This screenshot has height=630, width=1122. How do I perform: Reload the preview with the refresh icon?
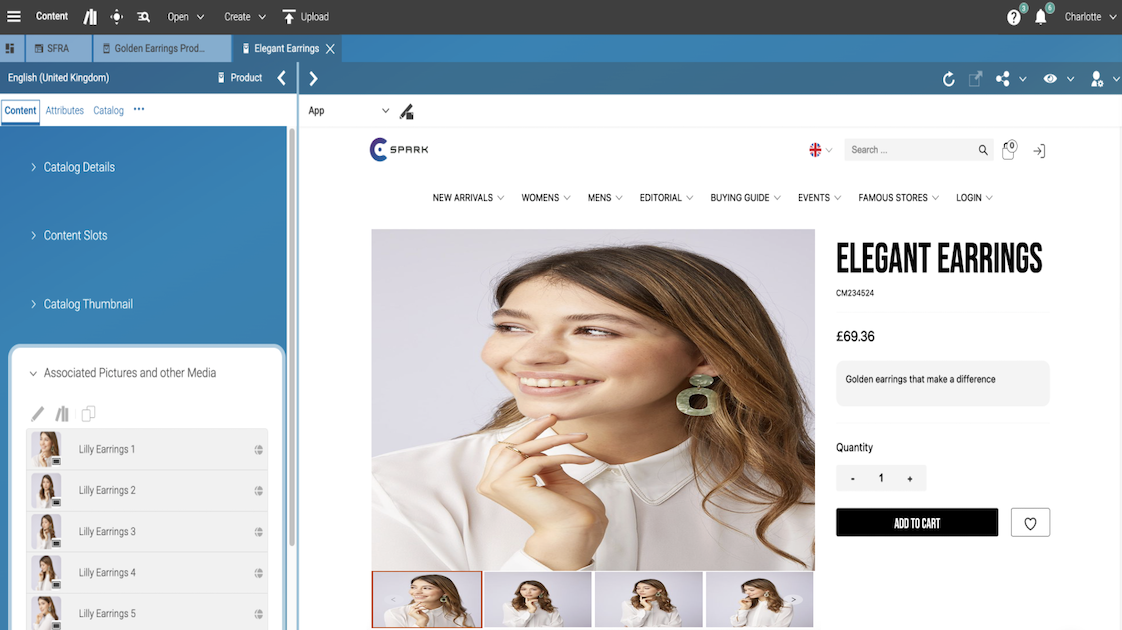click(948, 79)
